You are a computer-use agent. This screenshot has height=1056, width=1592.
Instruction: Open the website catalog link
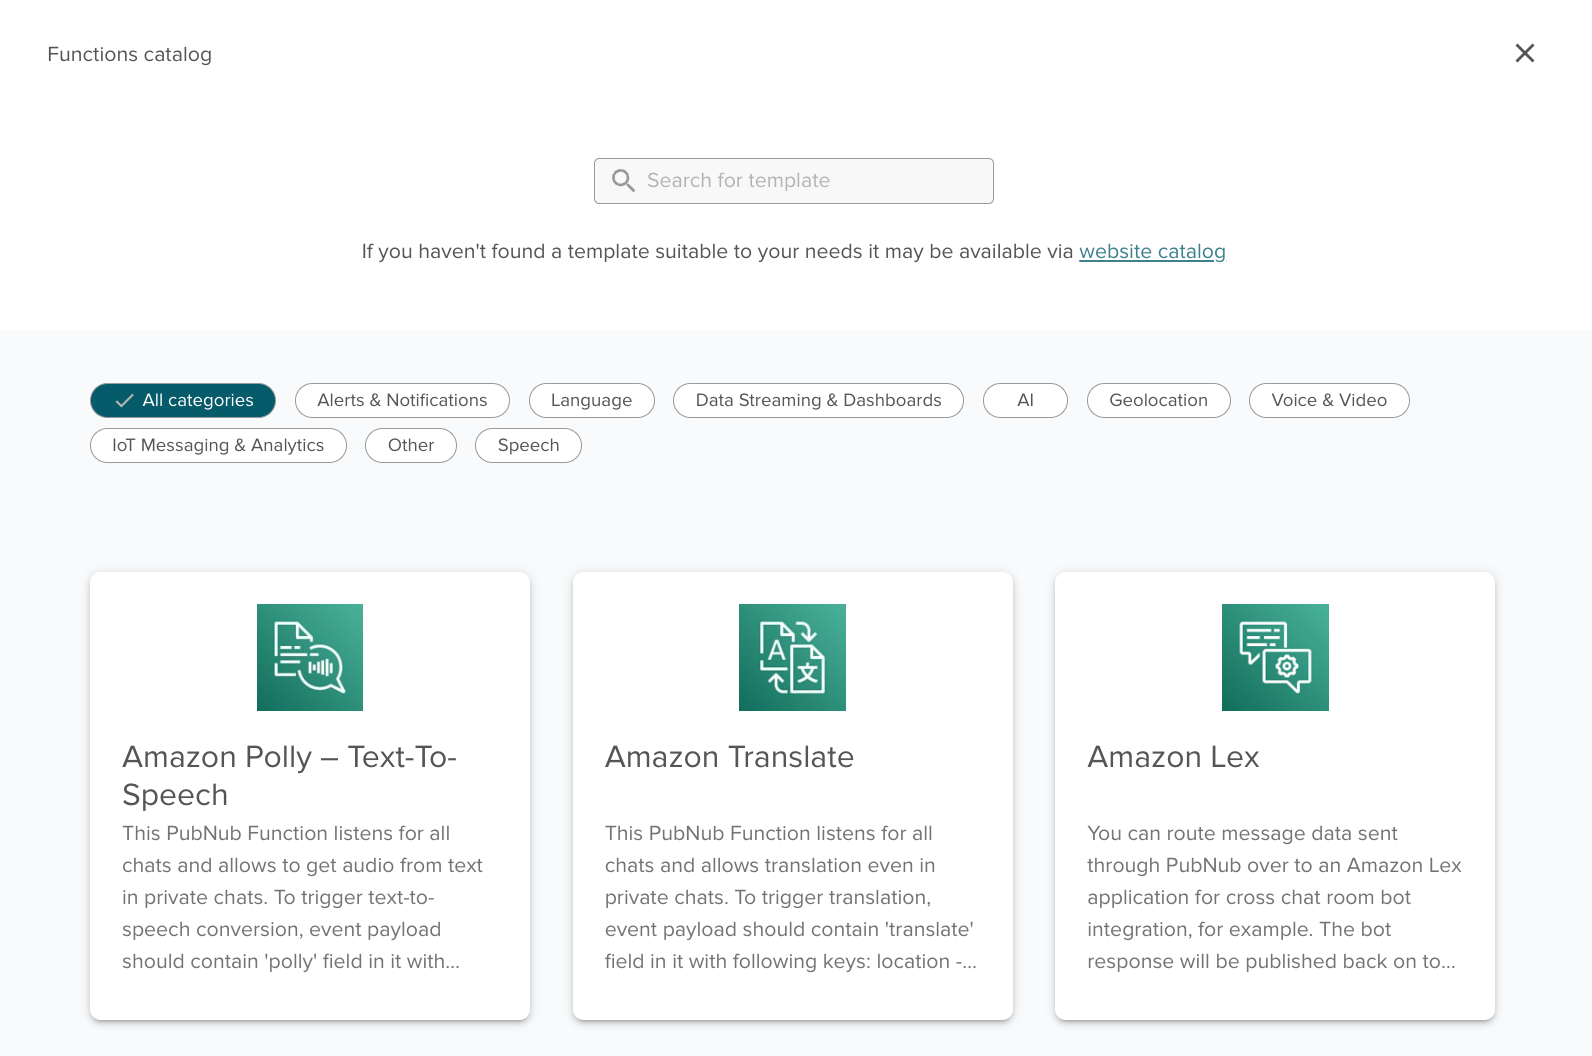tap(1152, 252)
